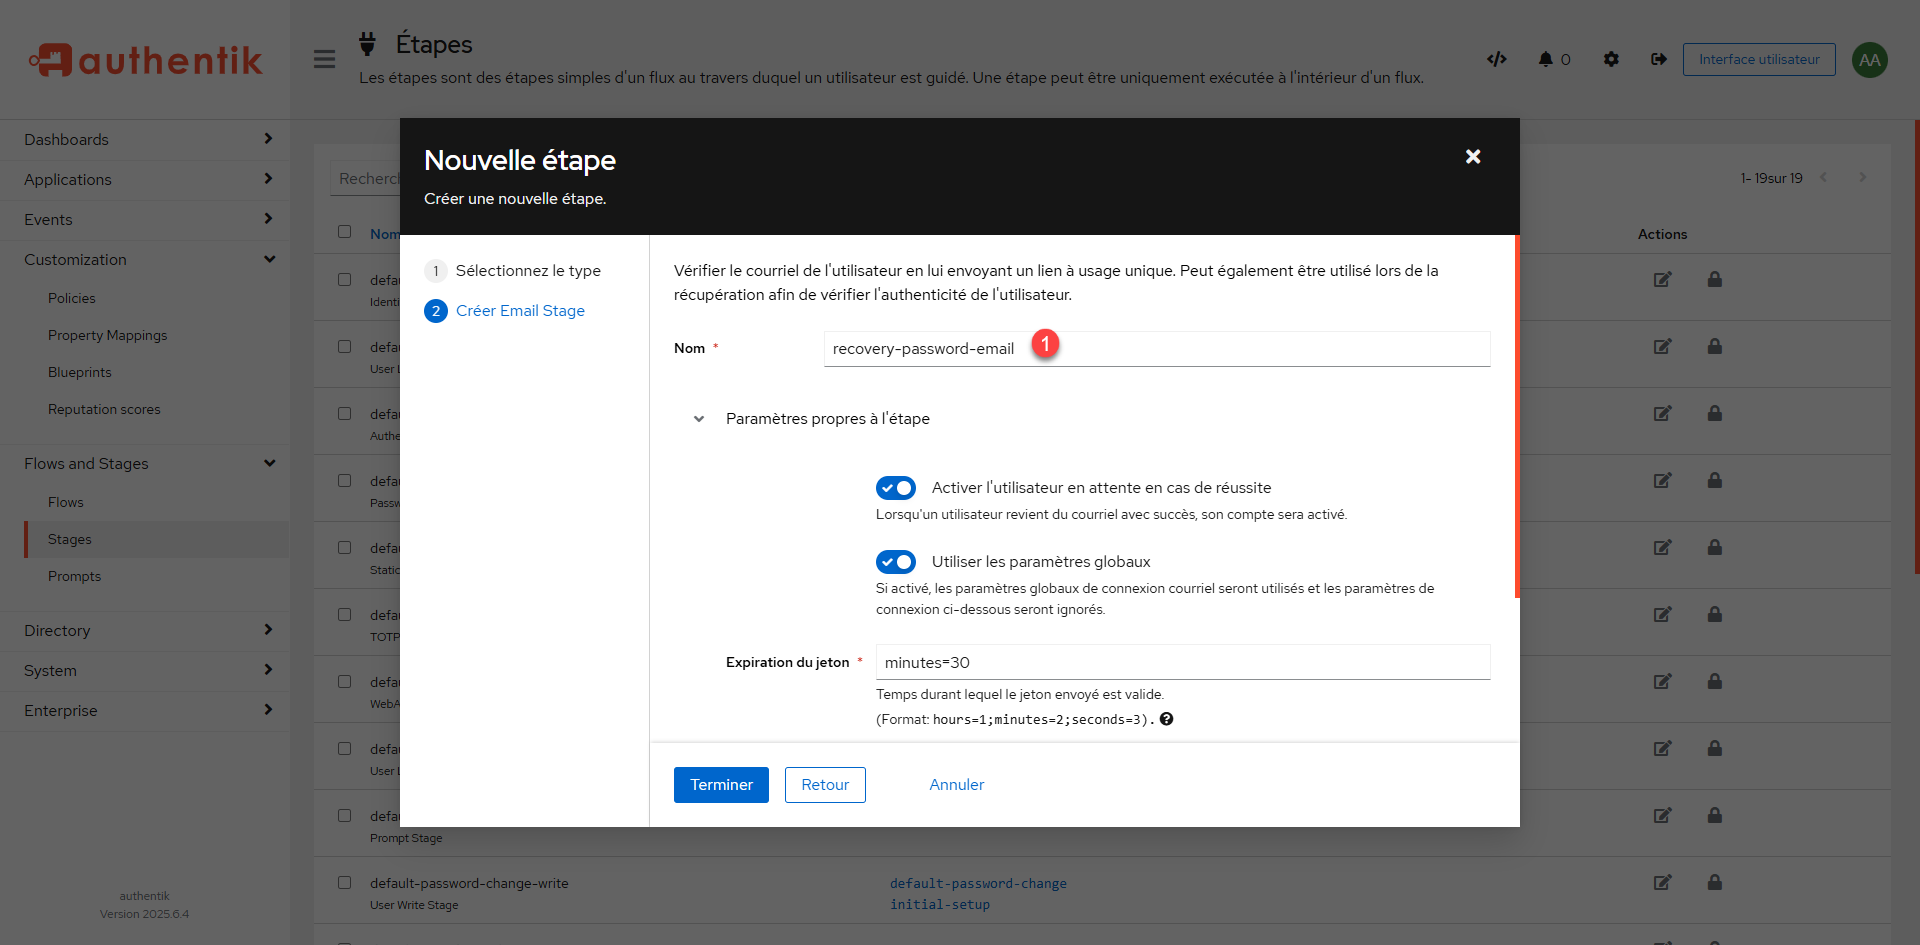Click the AA user avatar
1920x945 pixels.
tap(1869, 60)
